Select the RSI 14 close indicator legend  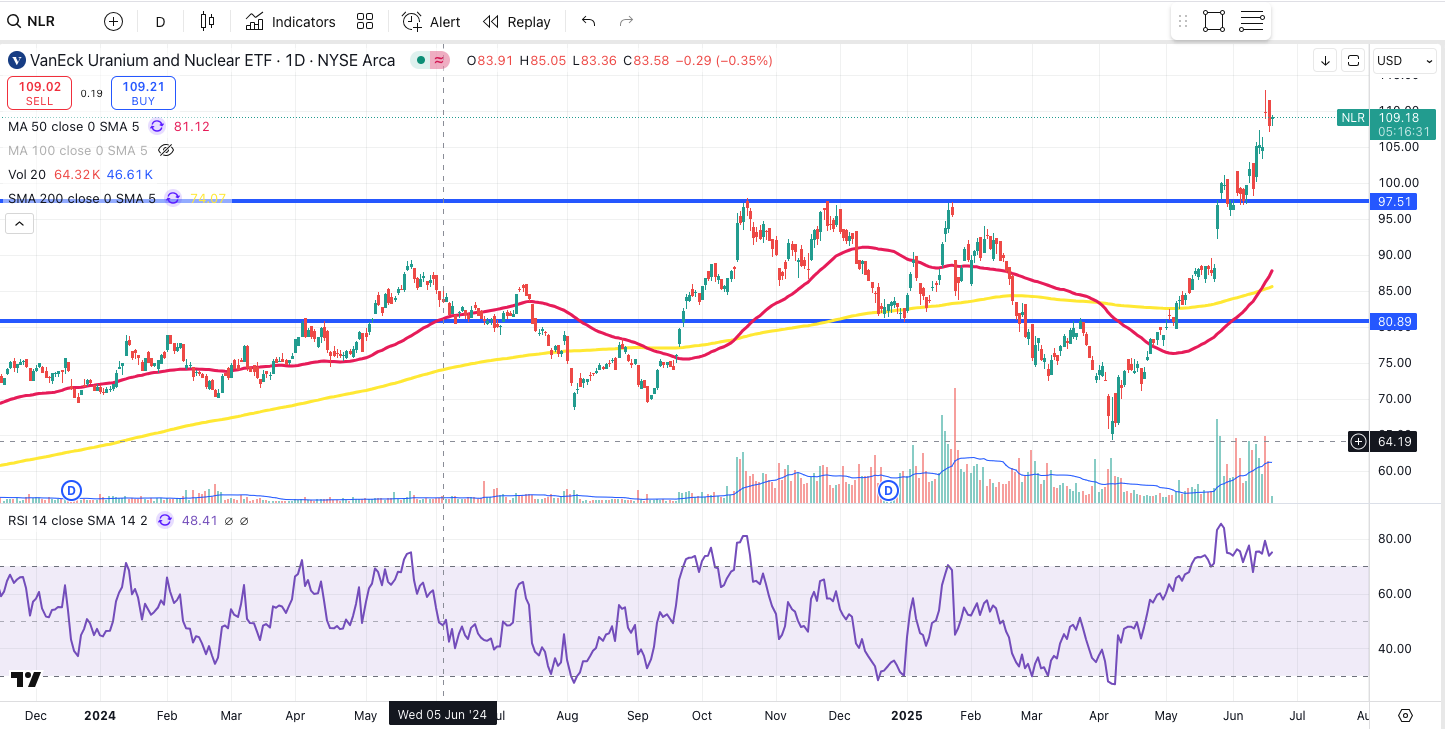point(78,520)
